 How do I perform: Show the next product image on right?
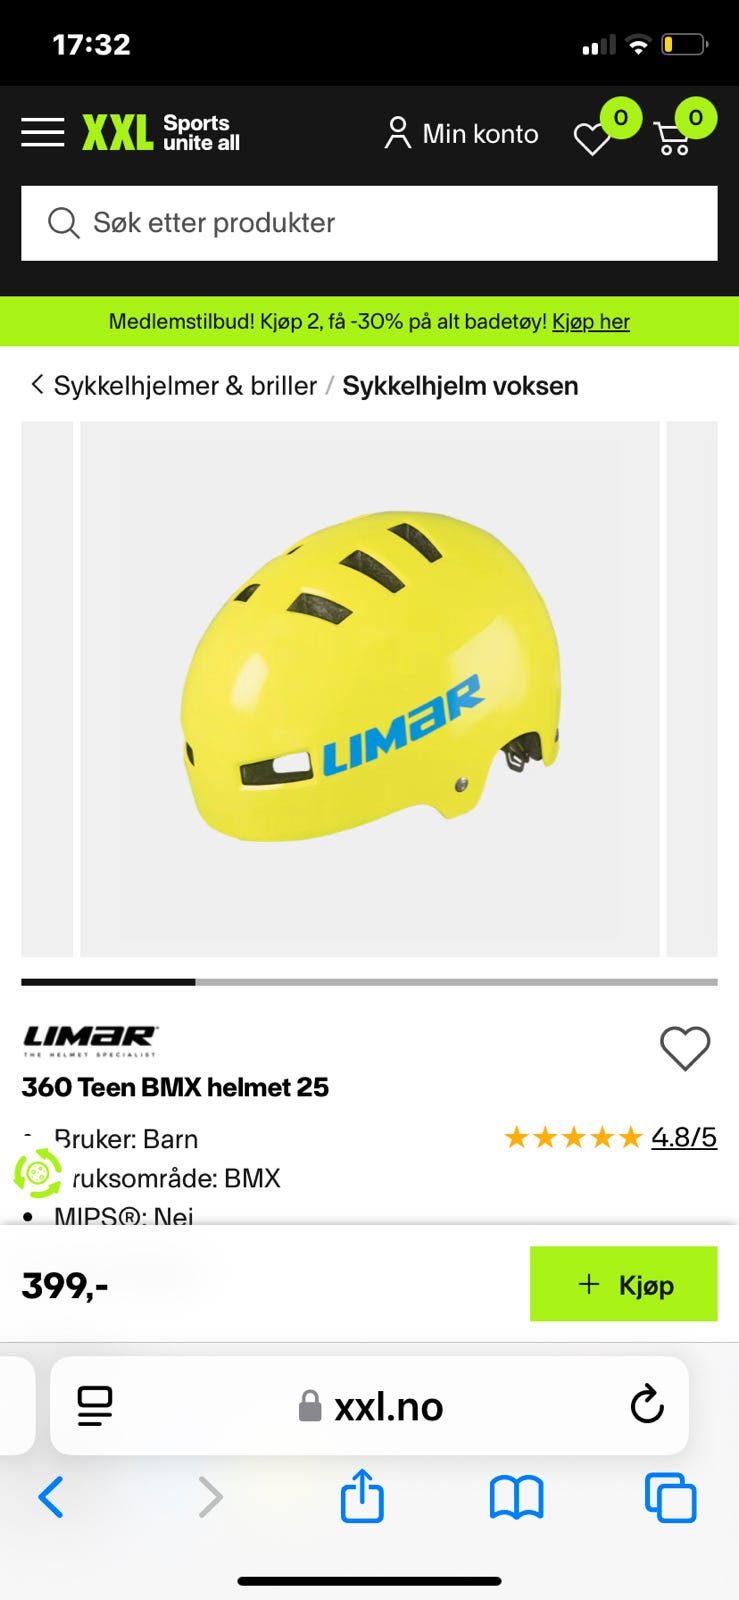(x=692, y=689)
